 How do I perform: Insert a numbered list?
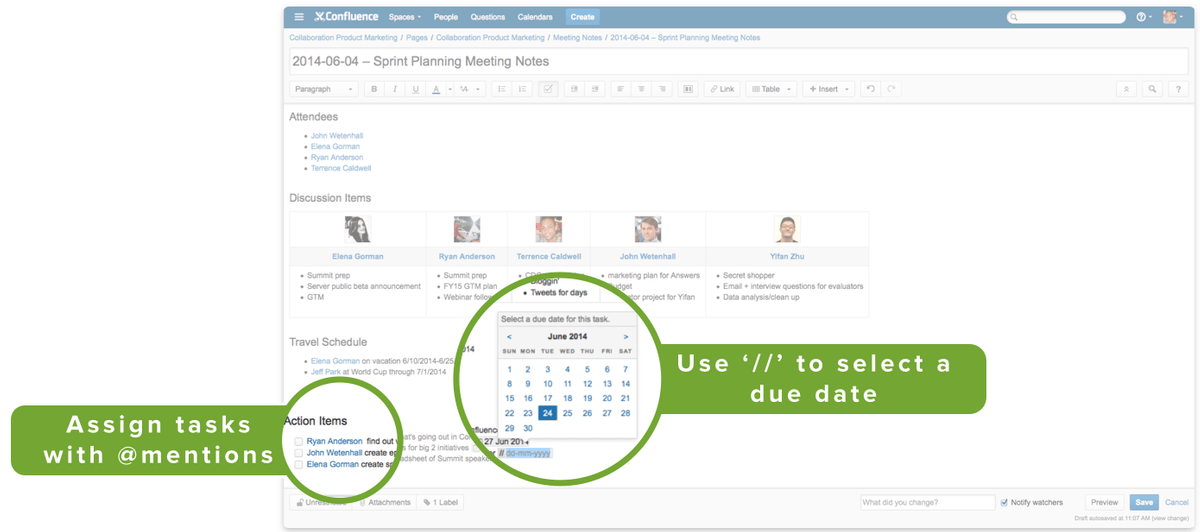[x=522, y=89]
